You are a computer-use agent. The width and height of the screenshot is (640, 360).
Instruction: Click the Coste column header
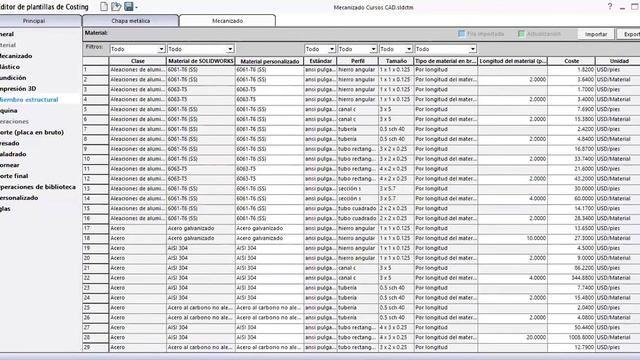tap(571, 61)
